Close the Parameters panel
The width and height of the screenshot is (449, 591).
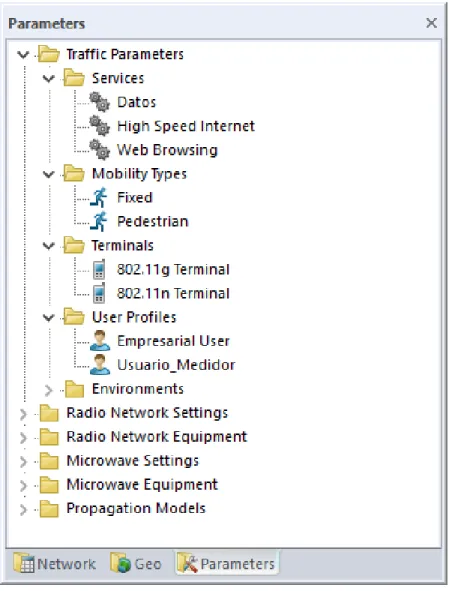coord(431,23)
